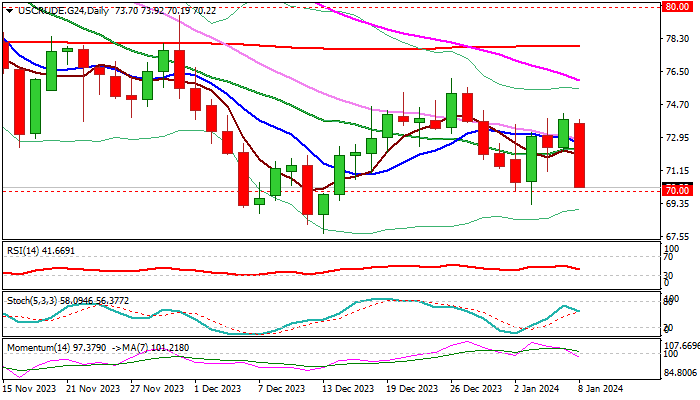Viewport: 700px width, 400px height.
Task: Click the red RSI line in its panel
Action: (x=300, y=270)
